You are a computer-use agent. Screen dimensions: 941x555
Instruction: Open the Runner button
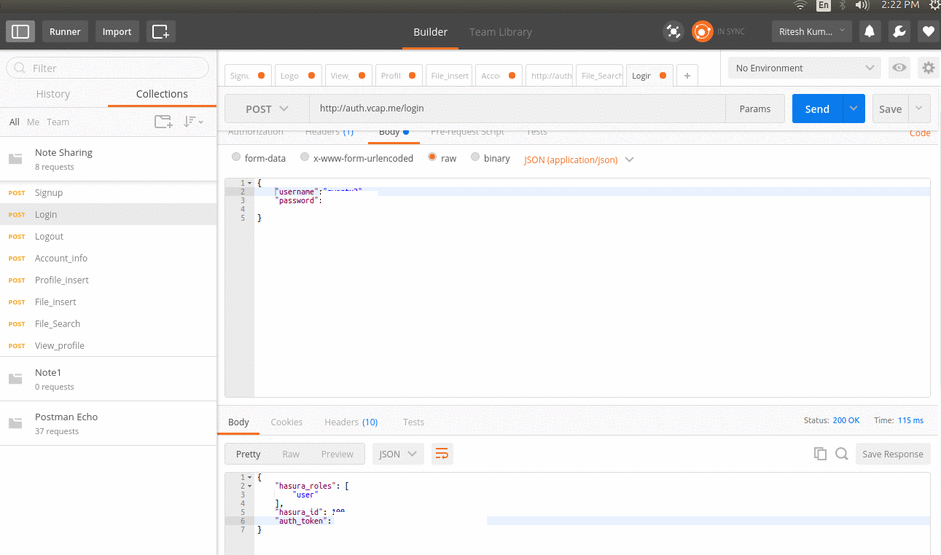coord(65,31)
